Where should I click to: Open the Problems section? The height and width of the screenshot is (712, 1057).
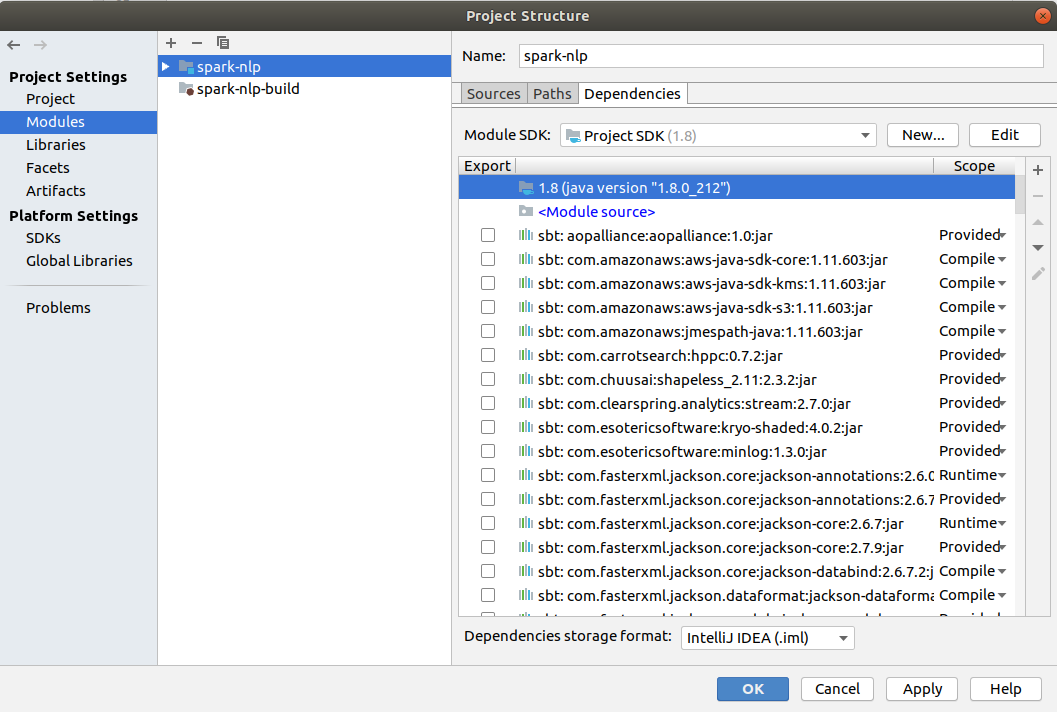click(x=58, y=308)
